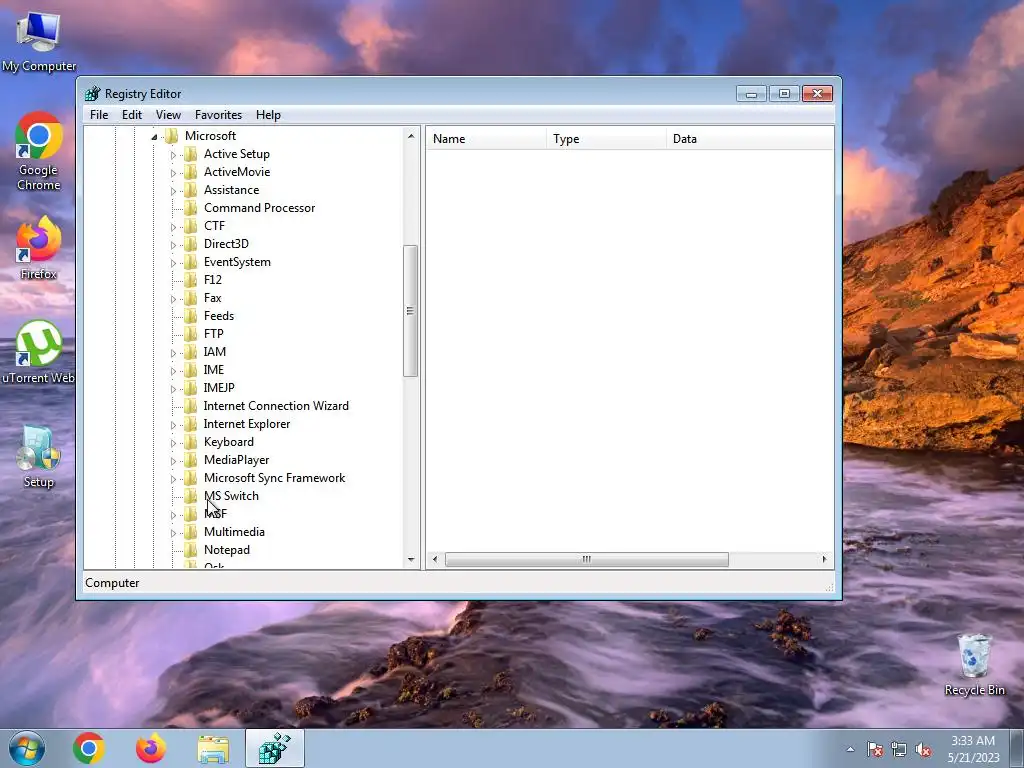Select the IAM key
1024x768 pixels.
click(x=214, y=352)
